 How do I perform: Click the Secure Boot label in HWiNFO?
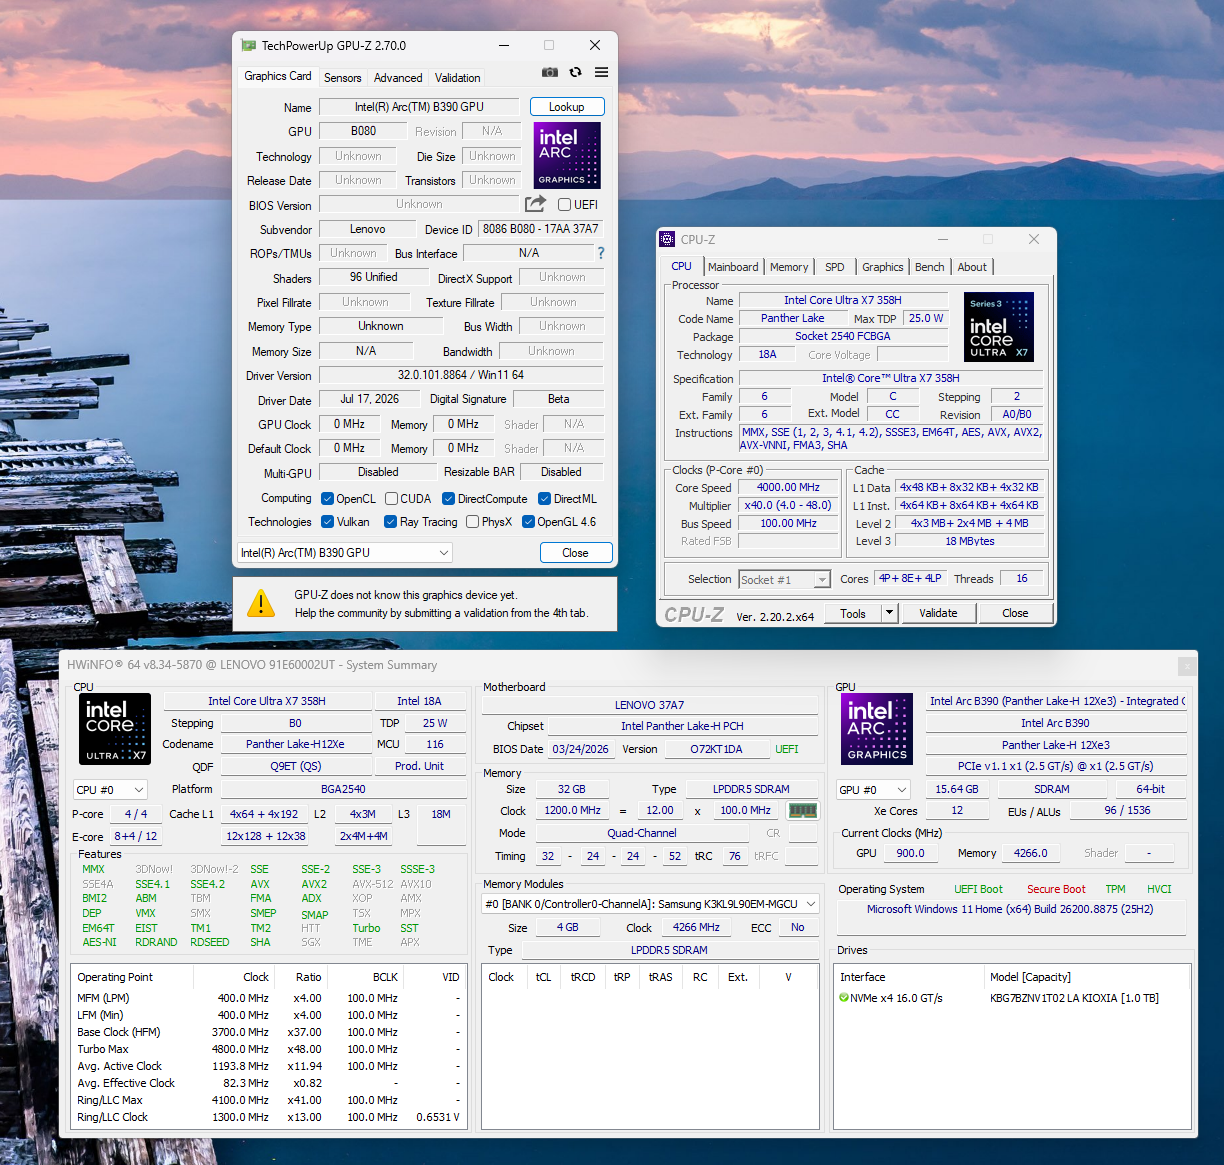(x=1056, y=889)
